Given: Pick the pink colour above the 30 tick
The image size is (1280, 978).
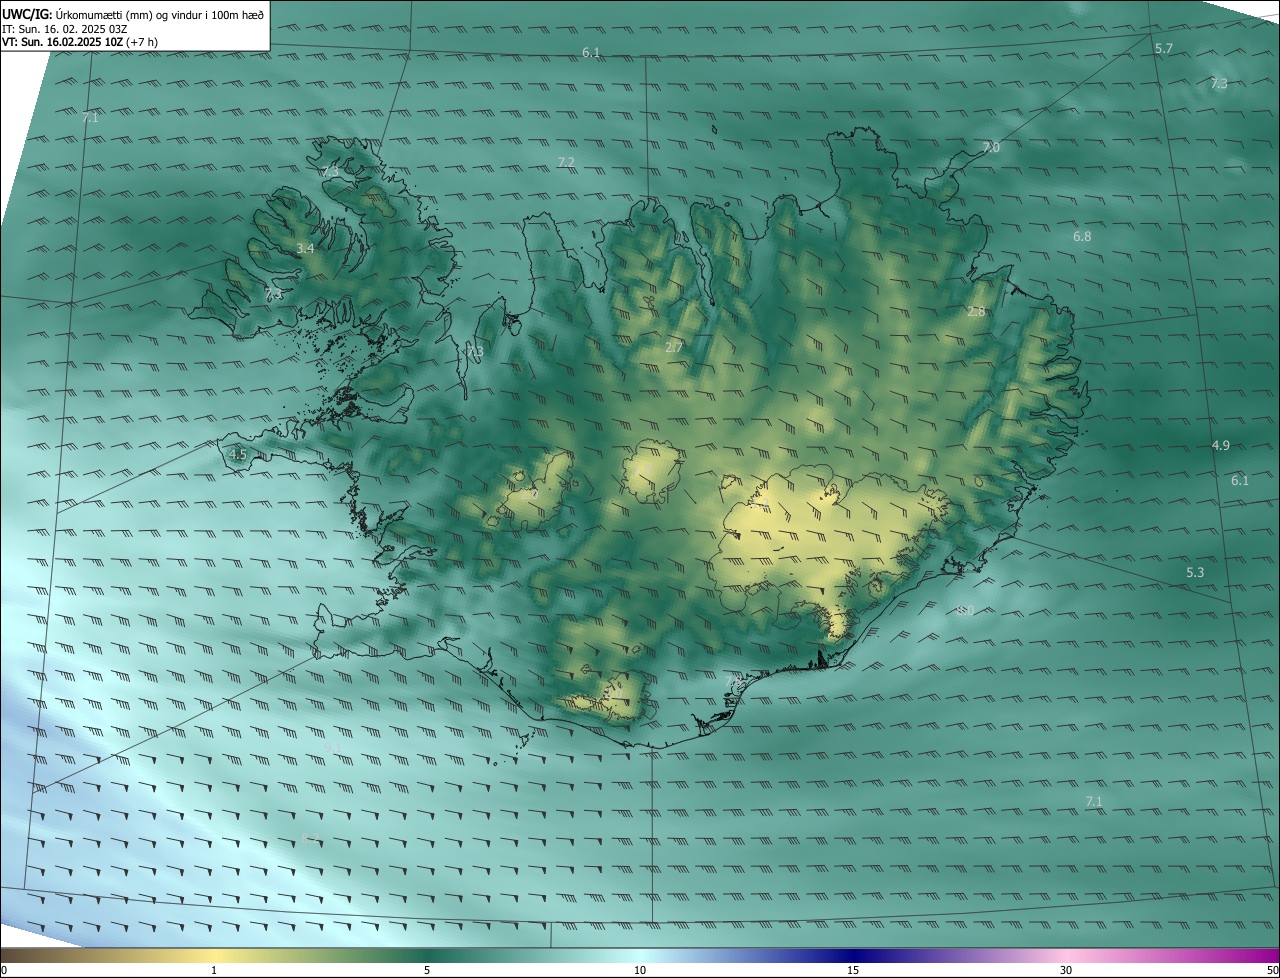Looking at the screenshot, I should click(x=1066, y=955).
